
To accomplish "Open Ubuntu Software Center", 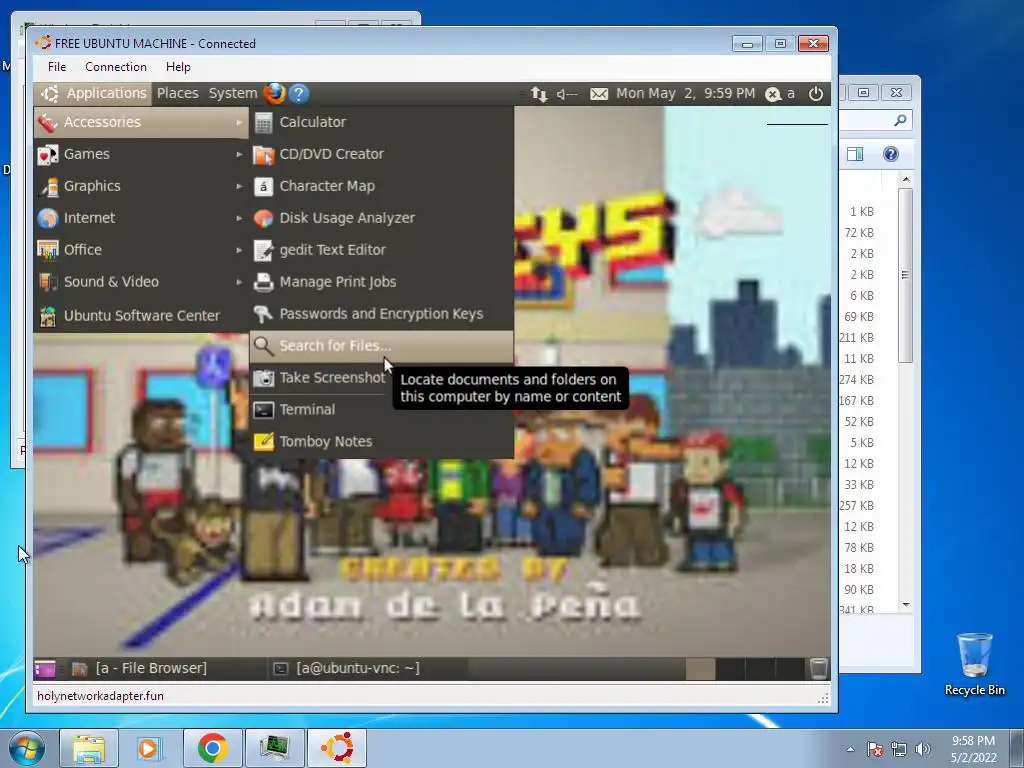I will click(141, 315).
